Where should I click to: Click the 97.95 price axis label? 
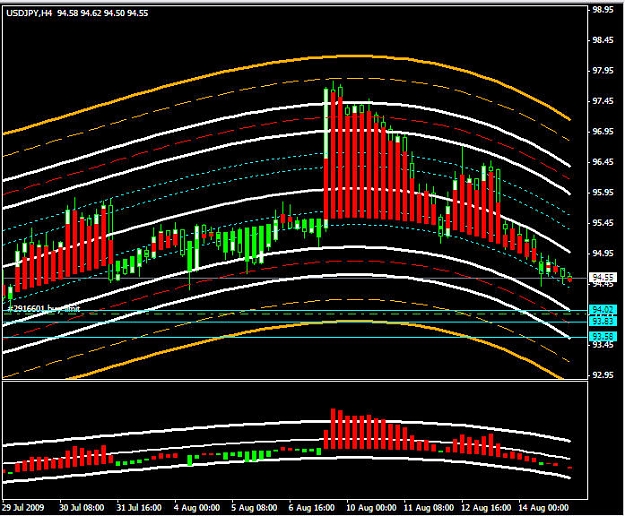pos(603,71)
